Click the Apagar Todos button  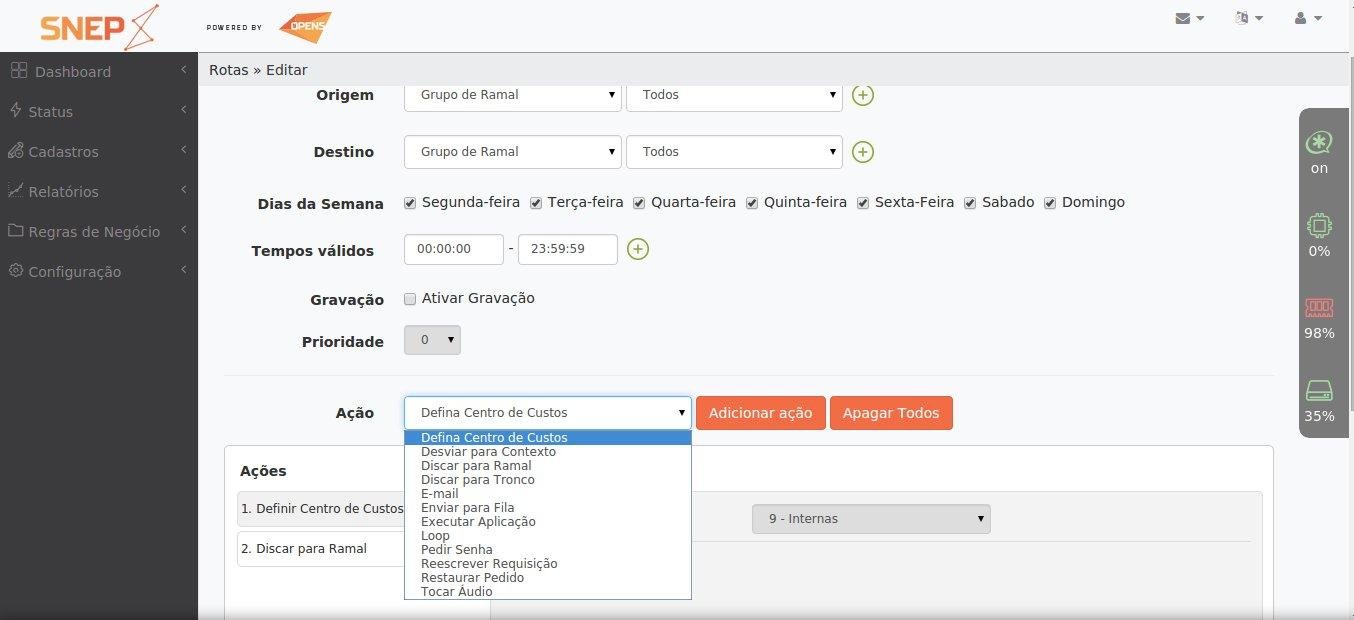click(890, 412)
